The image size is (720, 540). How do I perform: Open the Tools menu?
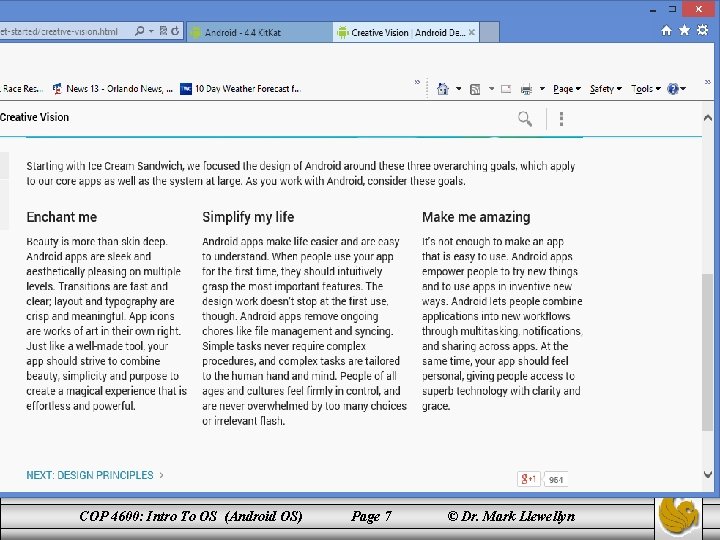coord(646,89)
